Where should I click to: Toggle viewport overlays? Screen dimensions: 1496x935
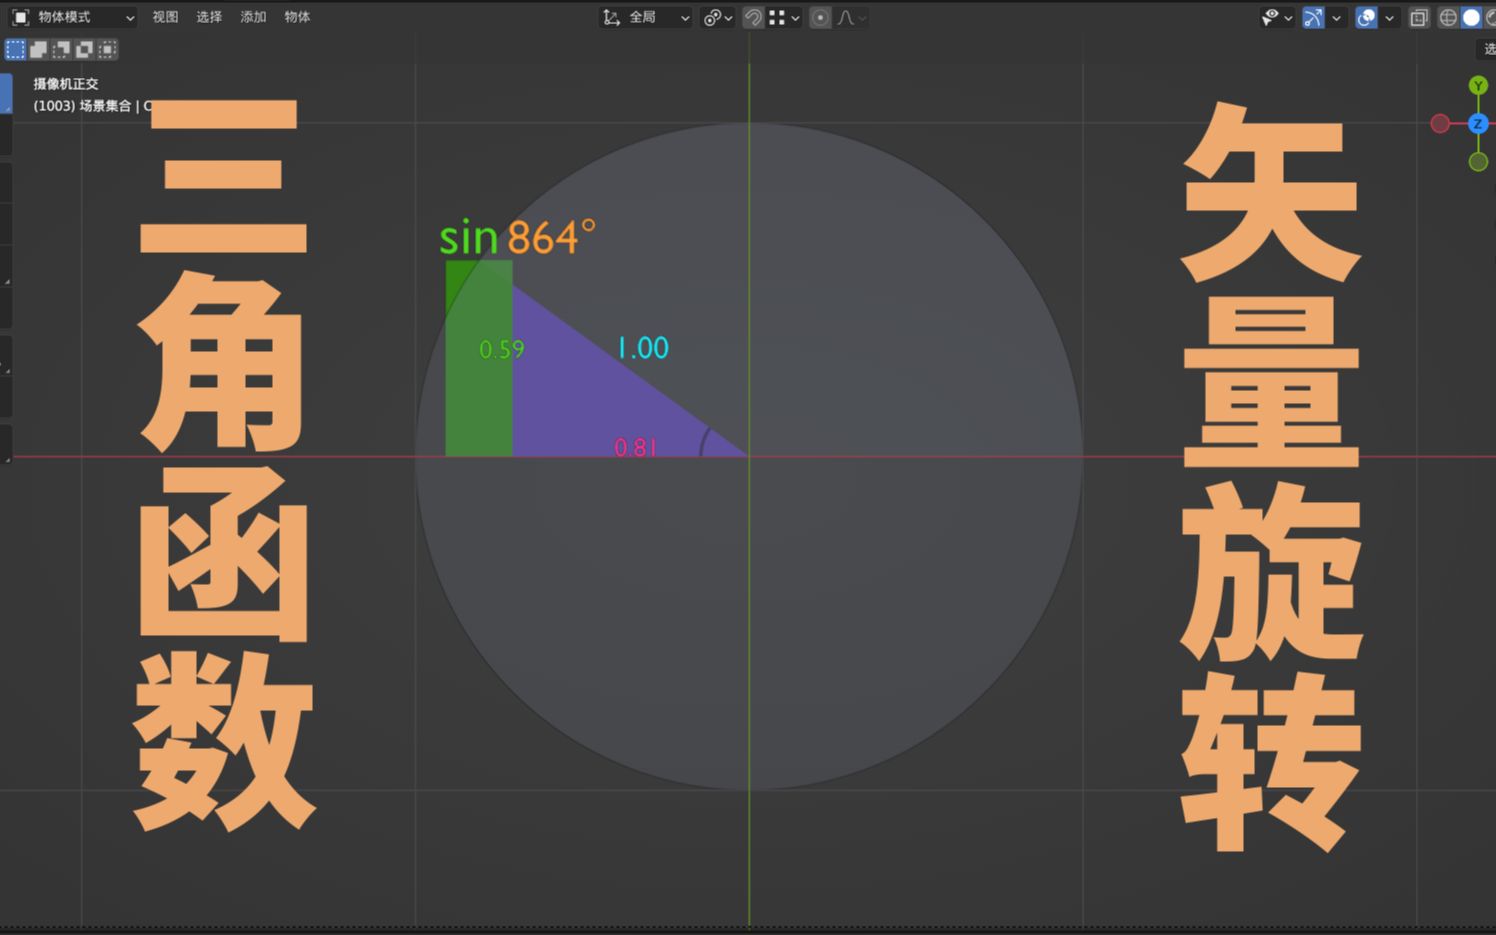click(1366, 17)
